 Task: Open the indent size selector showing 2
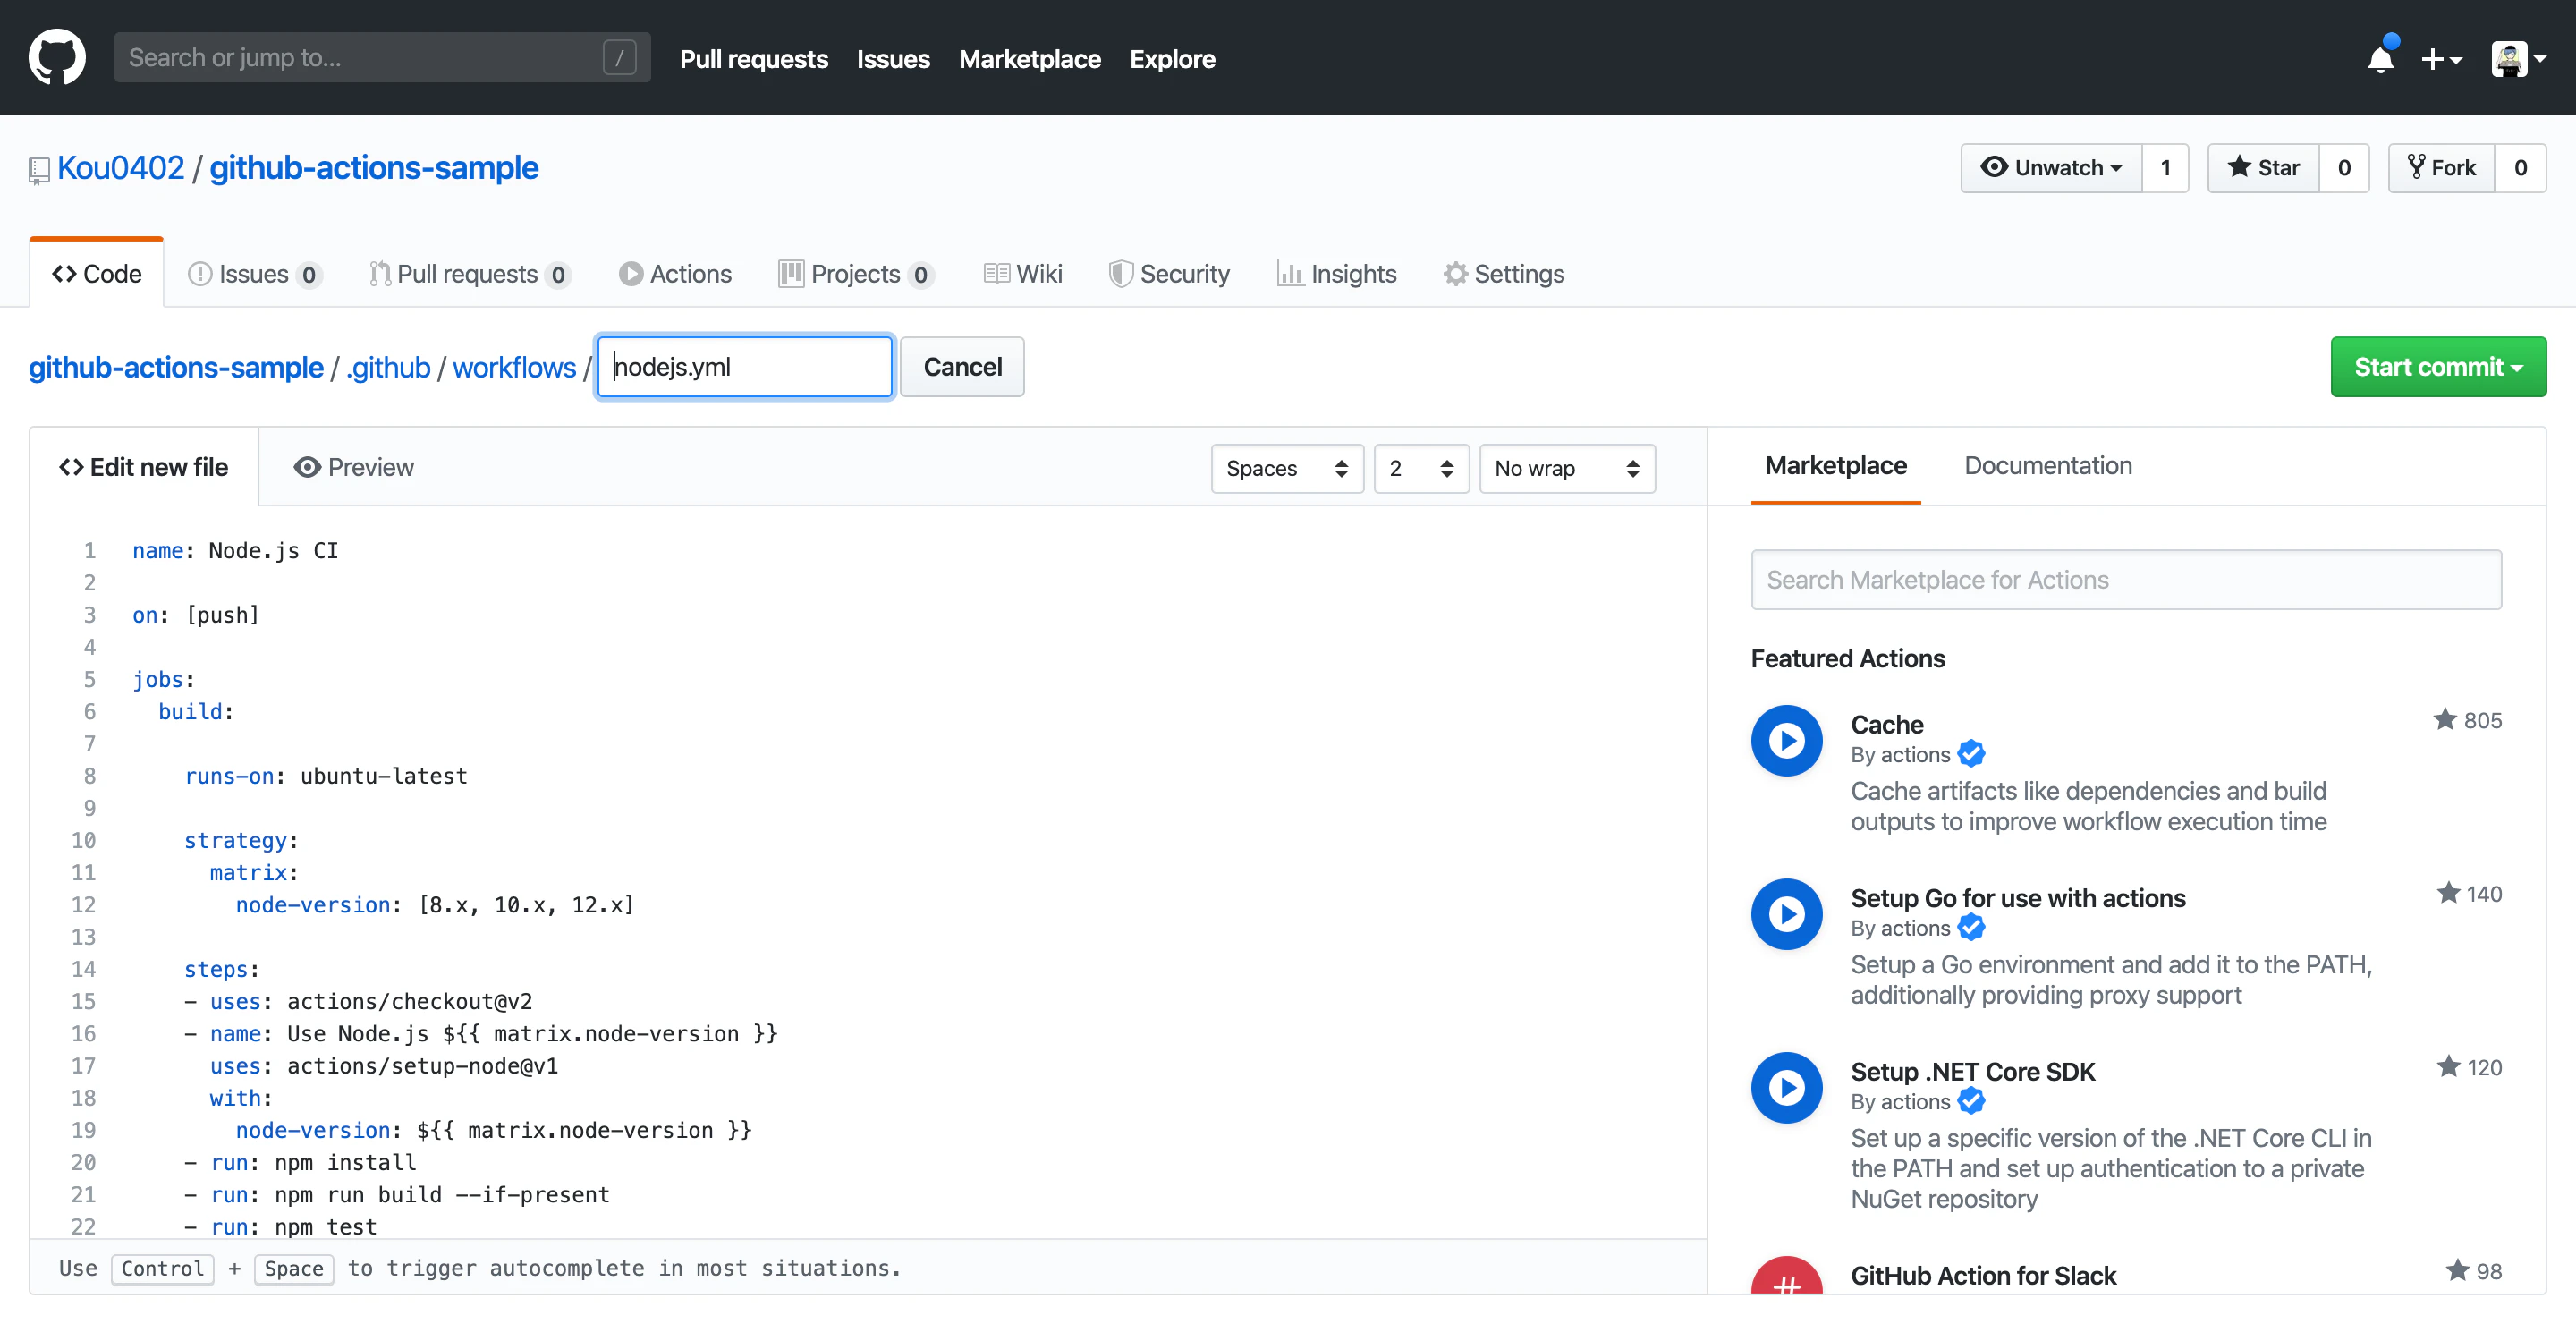(1421, 469)
